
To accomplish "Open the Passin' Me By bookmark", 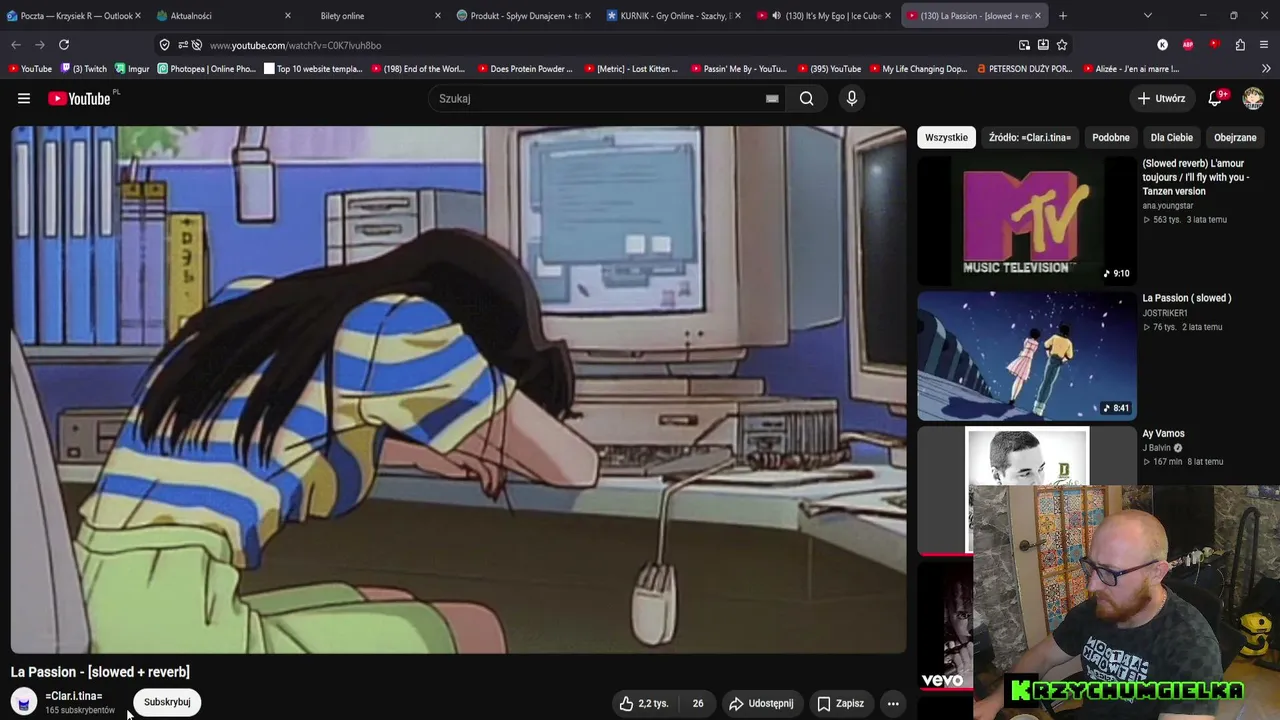I will tap(738, 69).
